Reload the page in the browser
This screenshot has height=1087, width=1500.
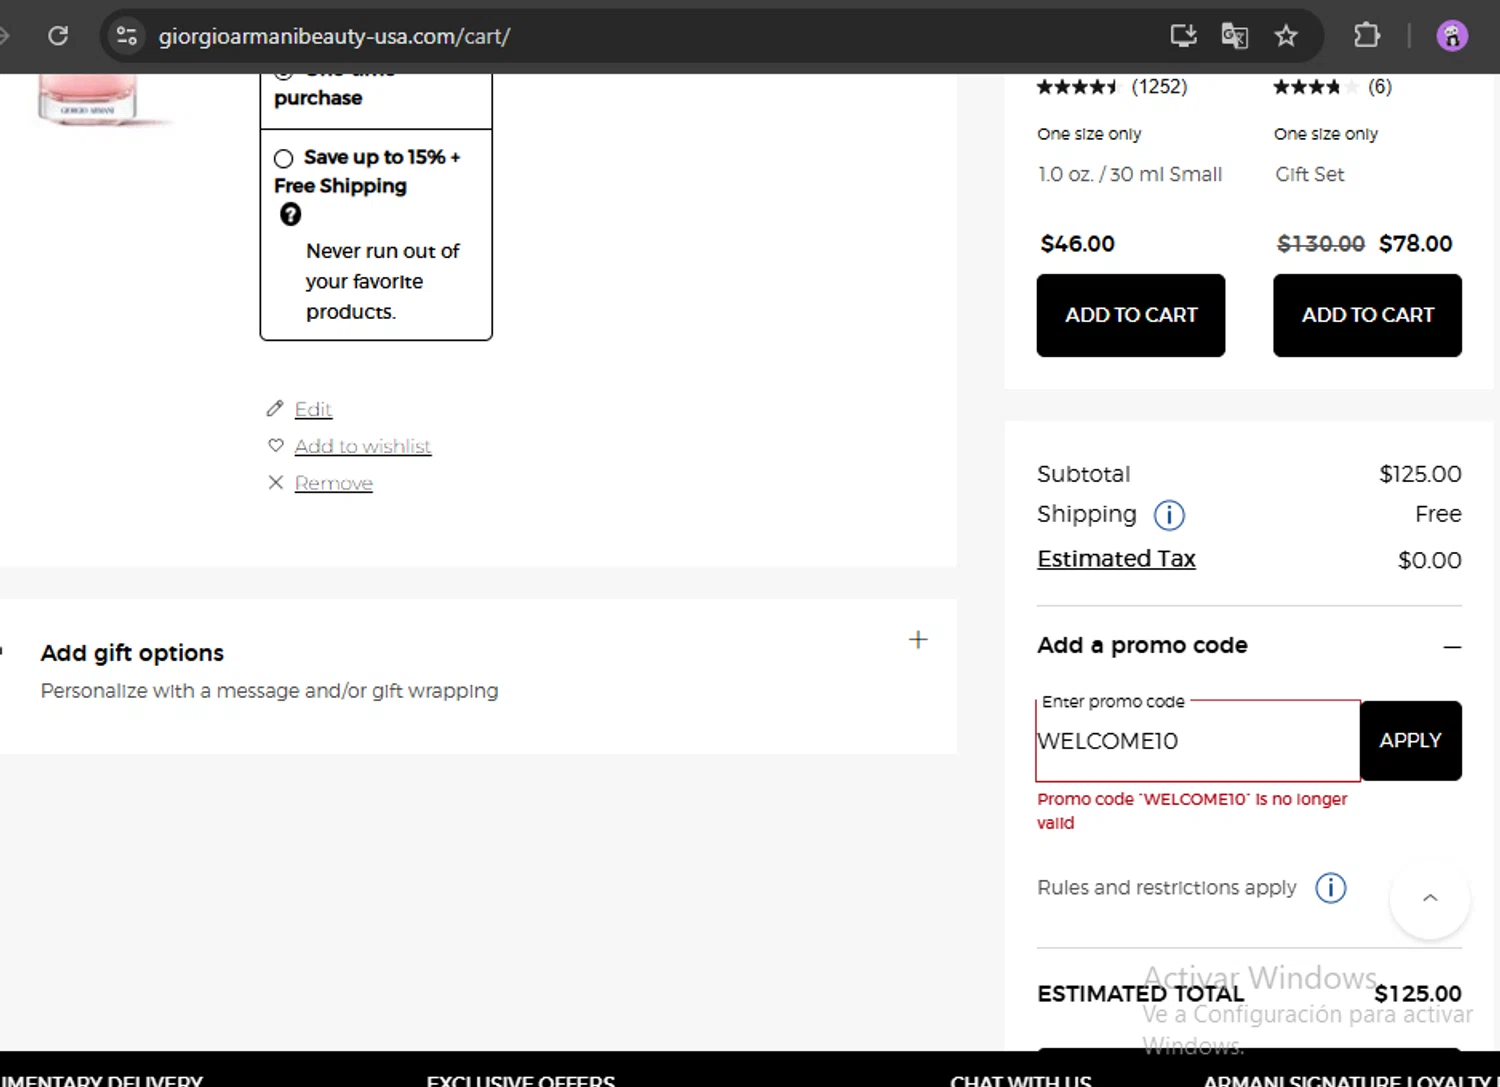[58, 36]
